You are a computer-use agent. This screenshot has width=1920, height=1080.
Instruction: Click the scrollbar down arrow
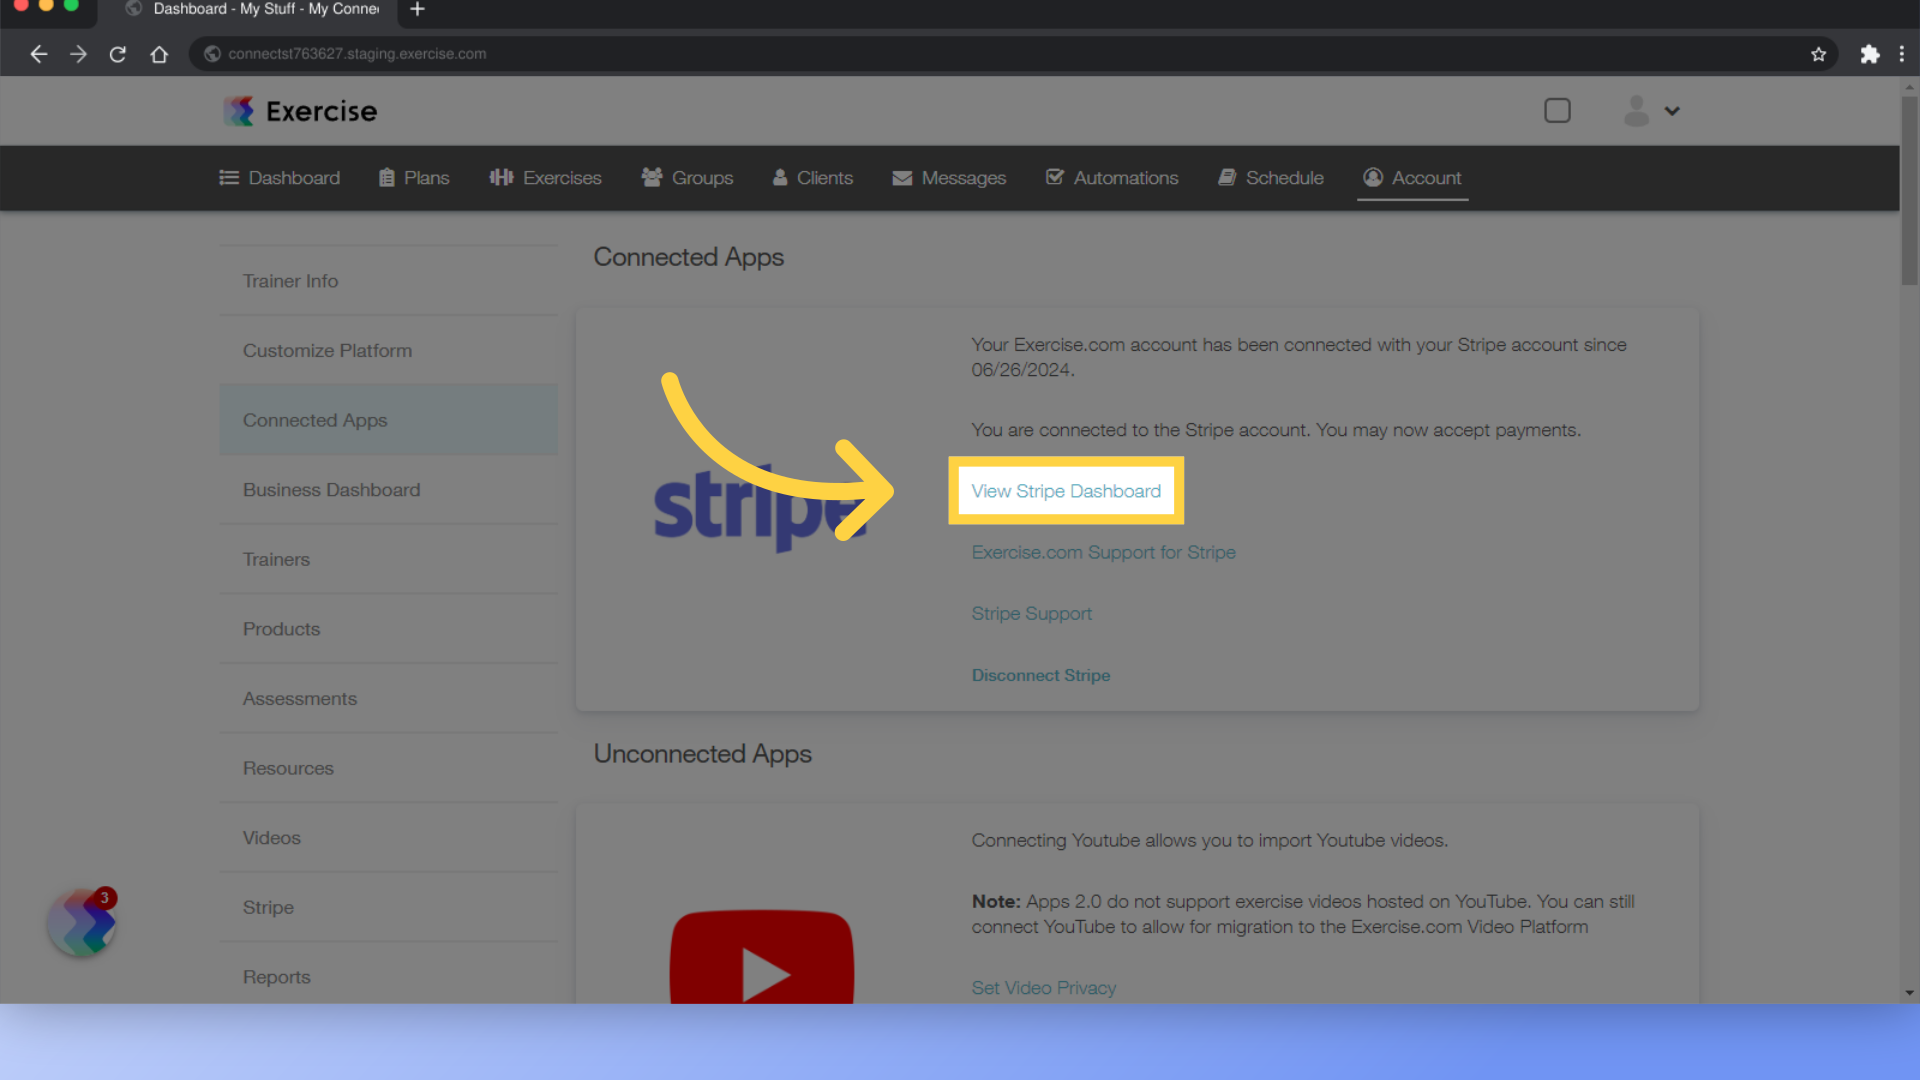point(1909,993)
